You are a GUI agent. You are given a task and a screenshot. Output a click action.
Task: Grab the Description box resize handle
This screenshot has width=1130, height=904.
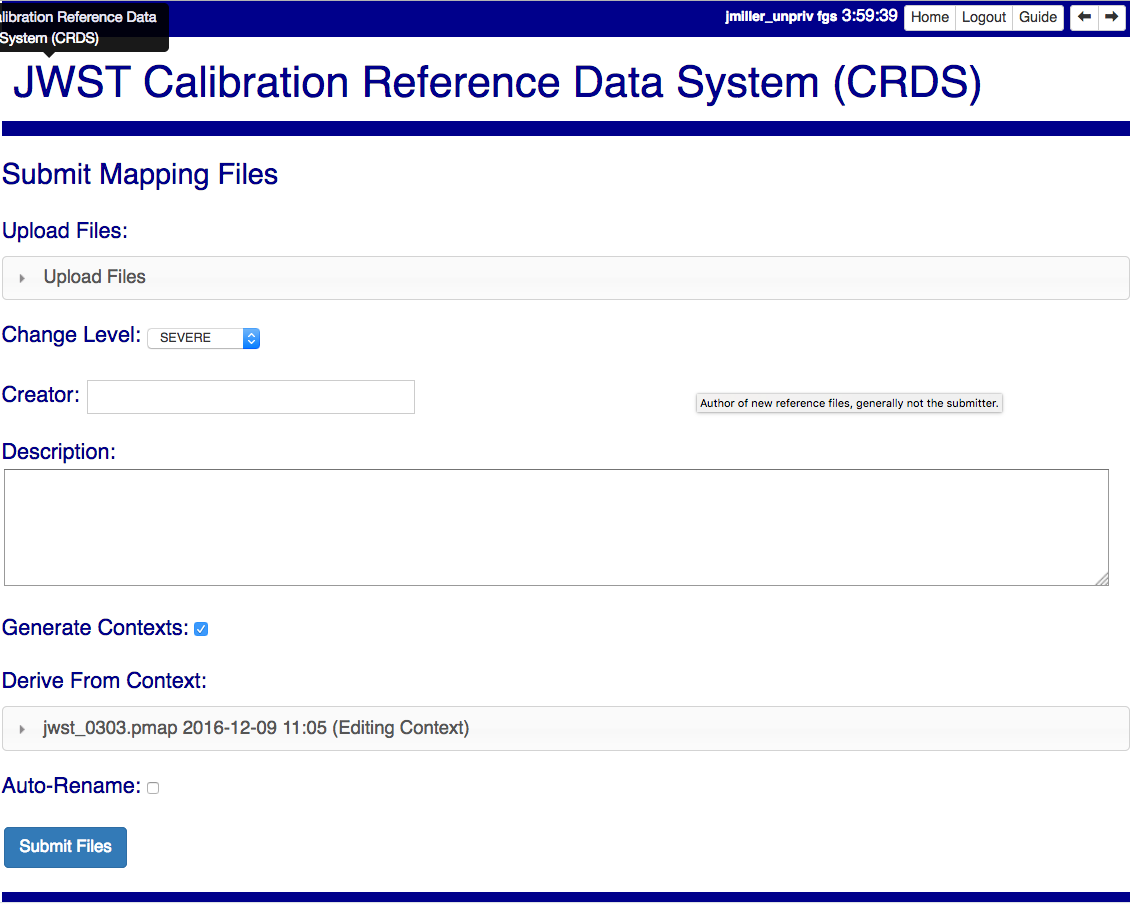(1101, 579)
